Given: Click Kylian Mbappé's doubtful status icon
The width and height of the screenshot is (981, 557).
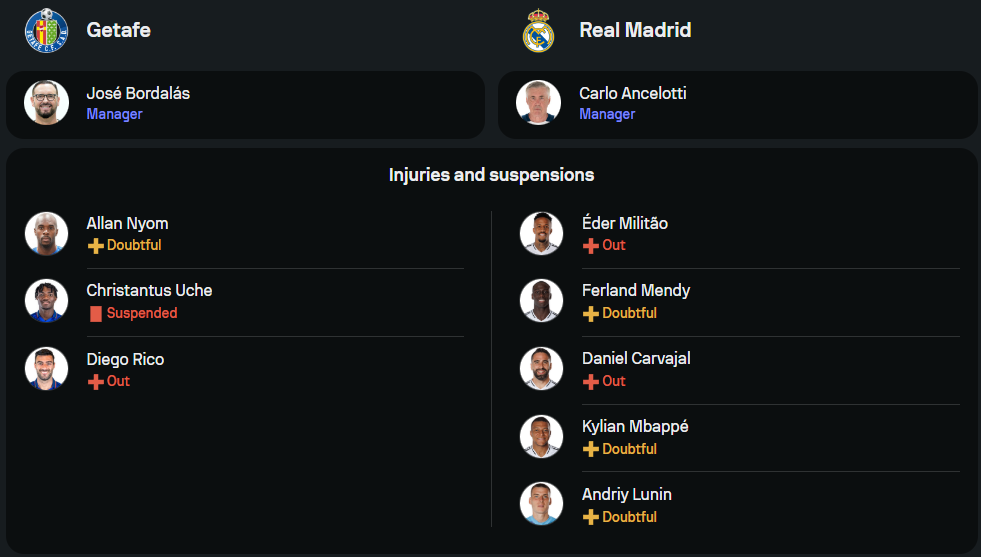Looking at the screenshot, I should [591, 450].
